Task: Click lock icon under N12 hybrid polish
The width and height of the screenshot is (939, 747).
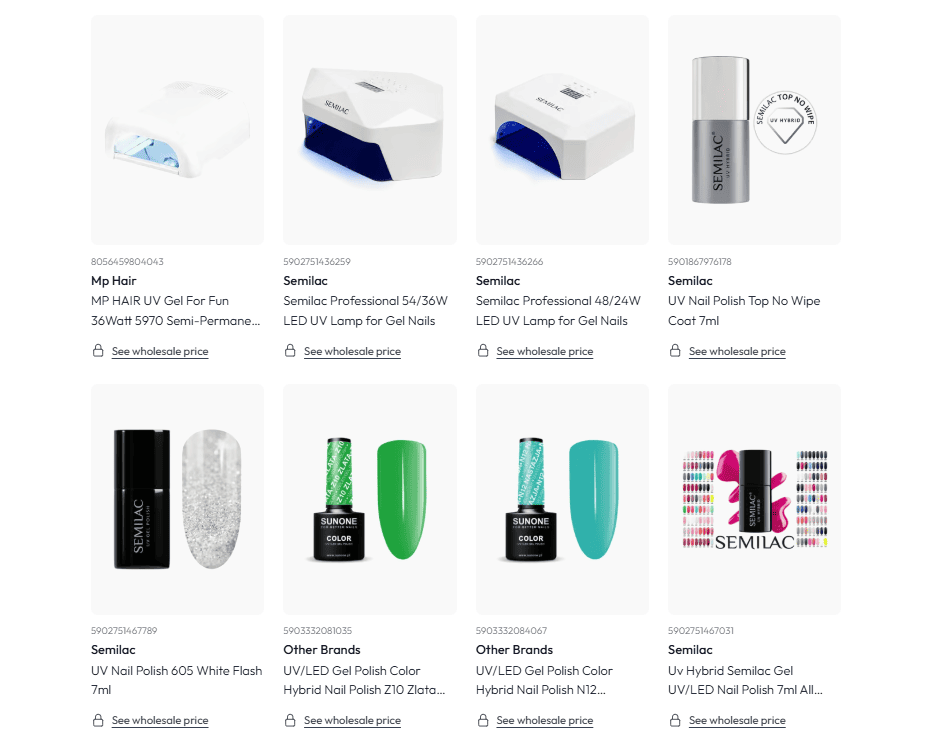Action: coord(483,719)
